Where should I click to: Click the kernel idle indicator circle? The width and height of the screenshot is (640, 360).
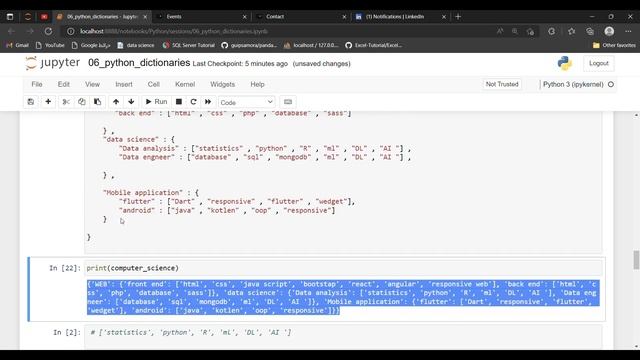611,84
